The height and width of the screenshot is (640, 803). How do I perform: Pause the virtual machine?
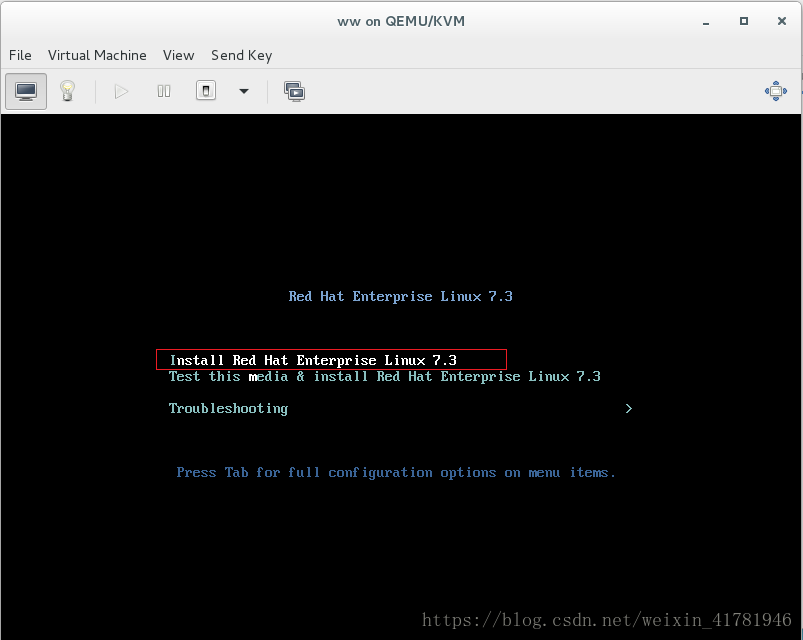pos(164,92)
